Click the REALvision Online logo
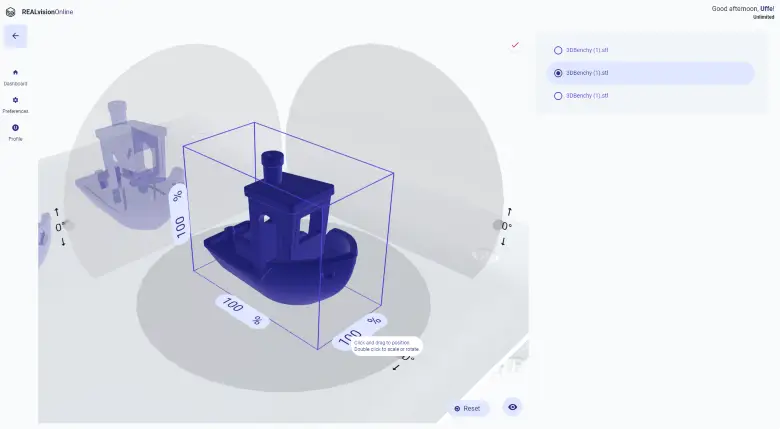 click(39, 12)
